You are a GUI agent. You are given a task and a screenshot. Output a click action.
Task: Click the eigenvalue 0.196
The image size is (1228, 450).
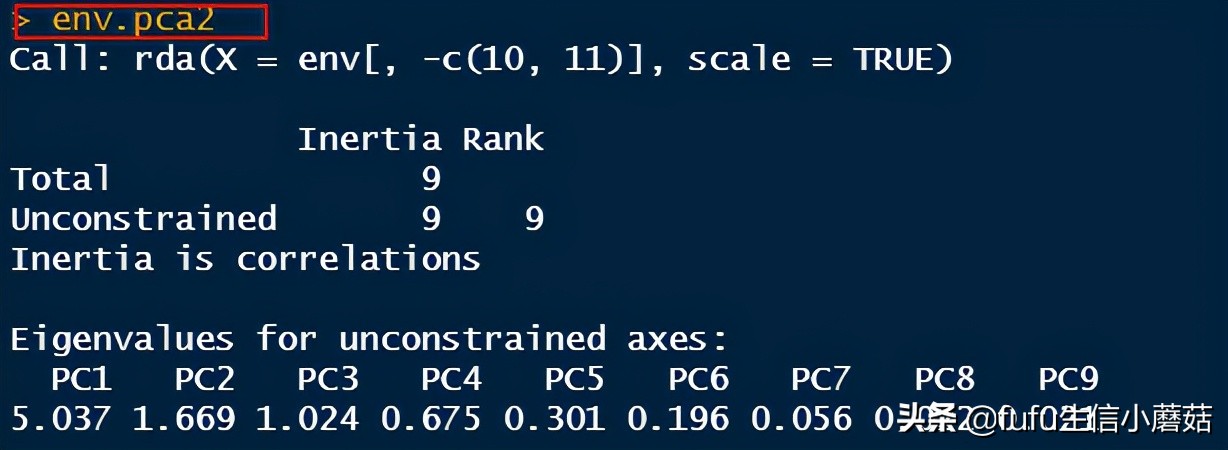678,418
